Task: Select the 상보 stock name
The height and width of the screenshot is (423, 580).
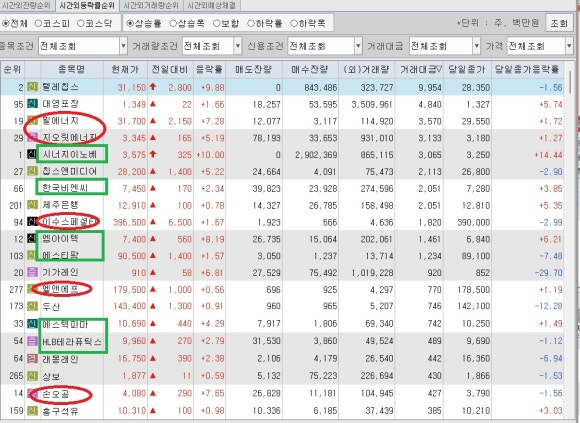Action: [x=51, y=376]
